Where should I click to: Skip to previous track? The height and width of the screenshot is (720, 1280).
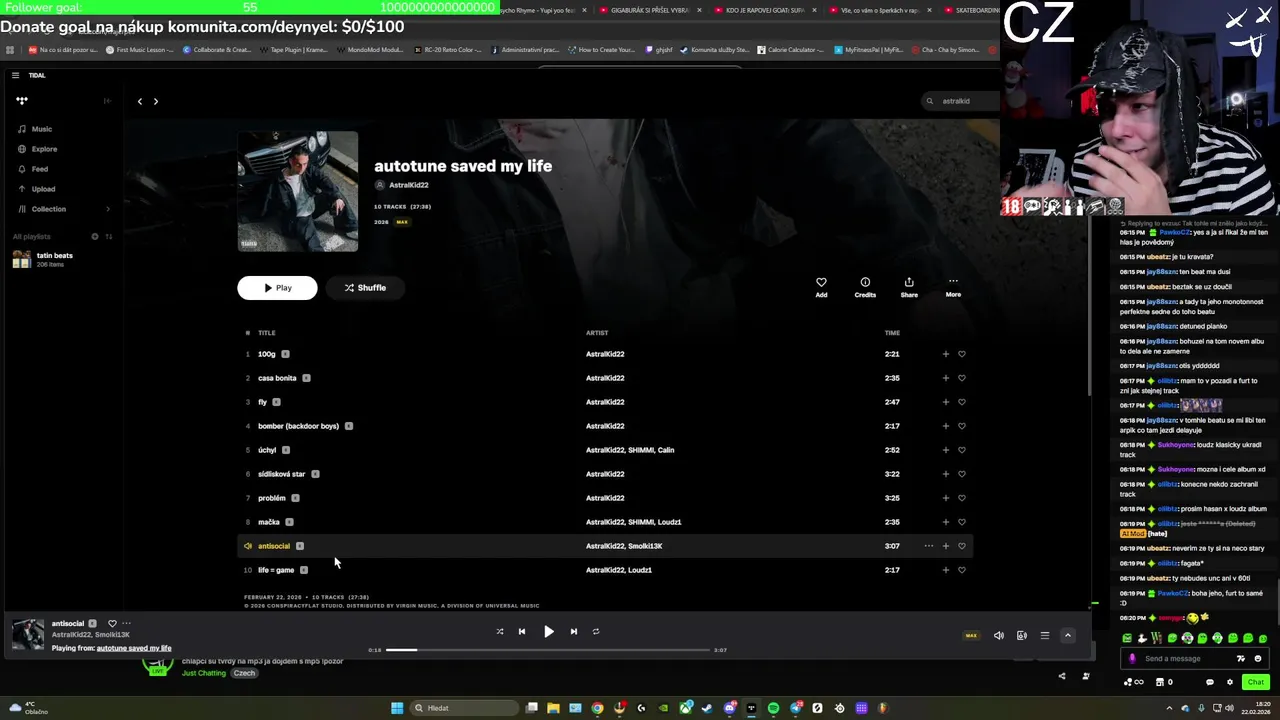(x=521, y=632)
